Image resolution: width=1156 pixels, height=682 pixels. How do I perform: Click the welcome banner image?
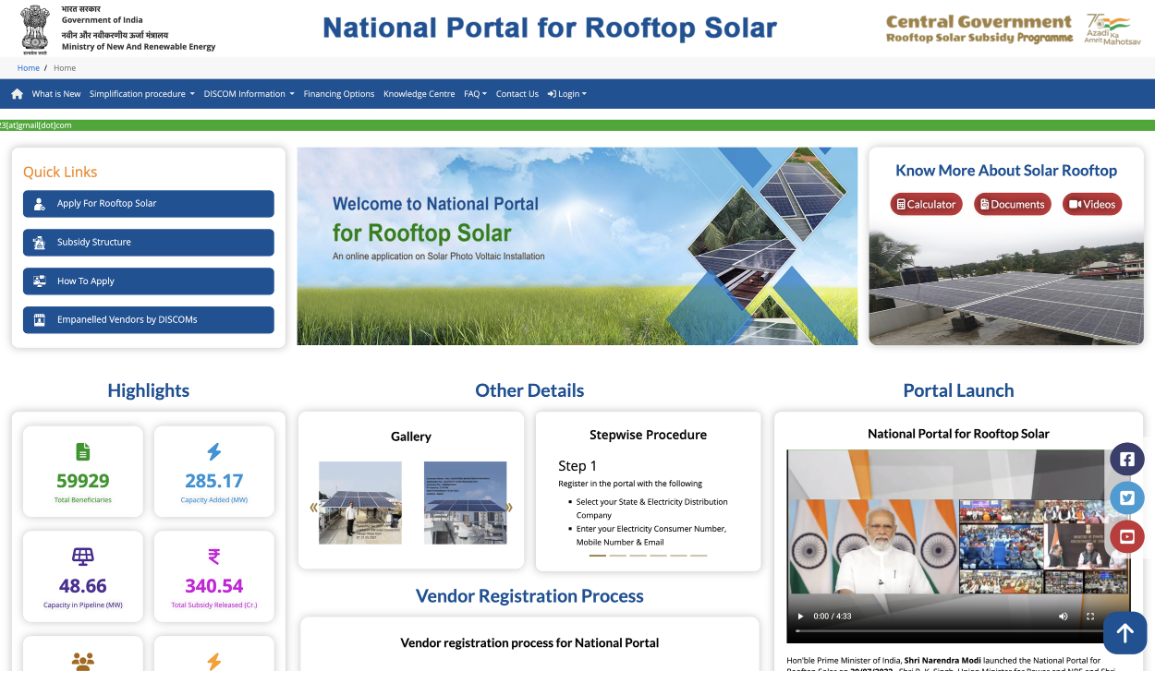click(x=577, y=246)
